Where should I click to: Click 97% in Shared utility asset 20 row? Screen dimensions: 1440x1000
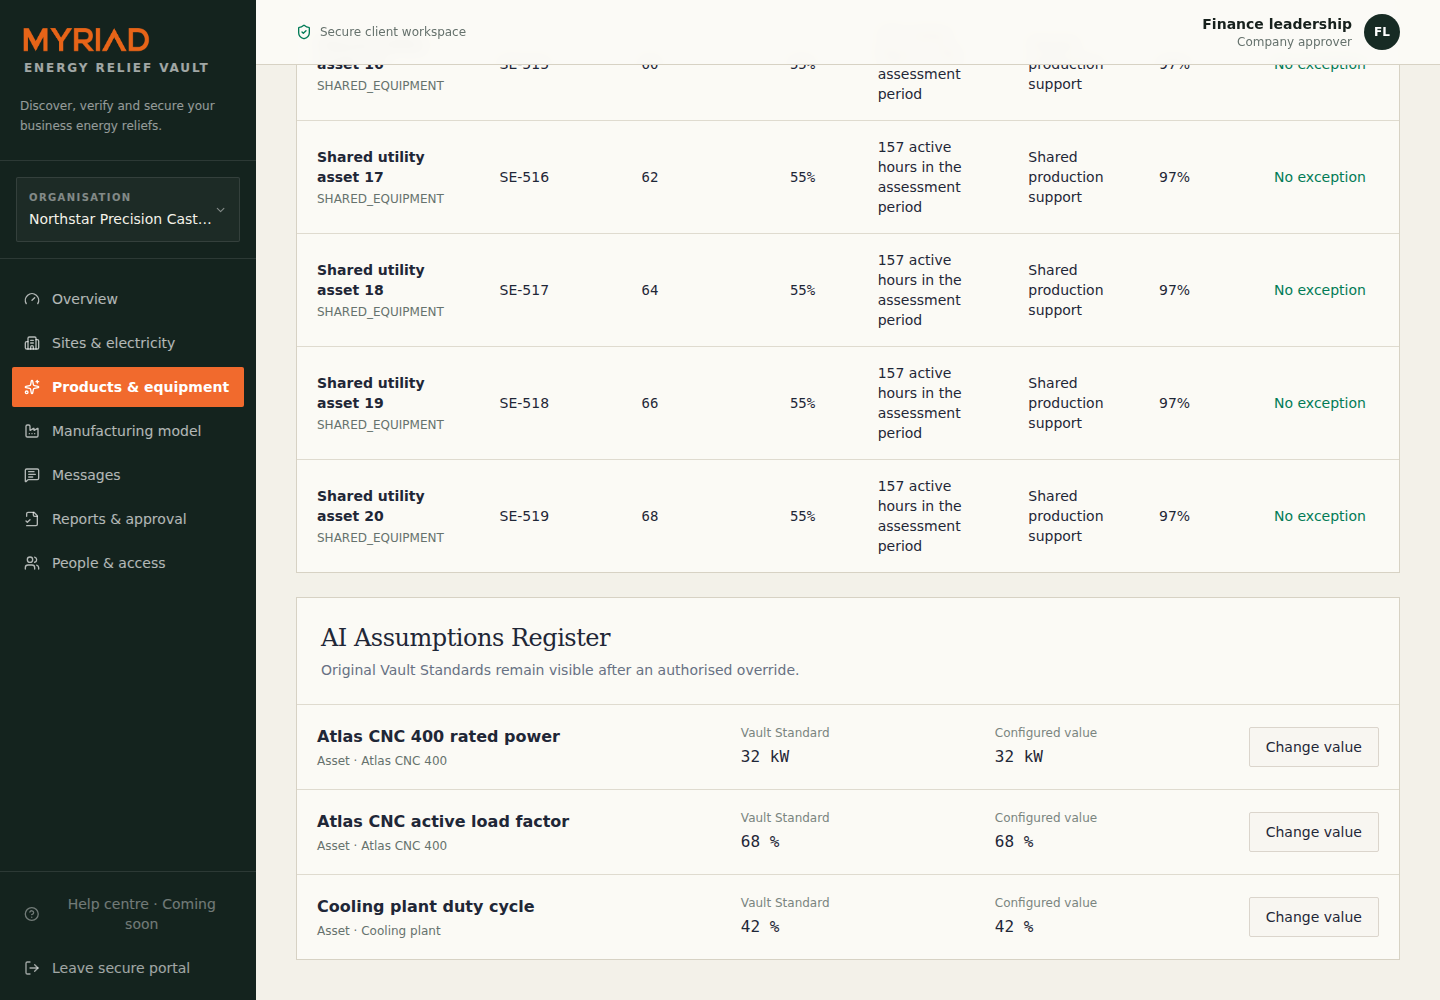(x=1174, y=516)
